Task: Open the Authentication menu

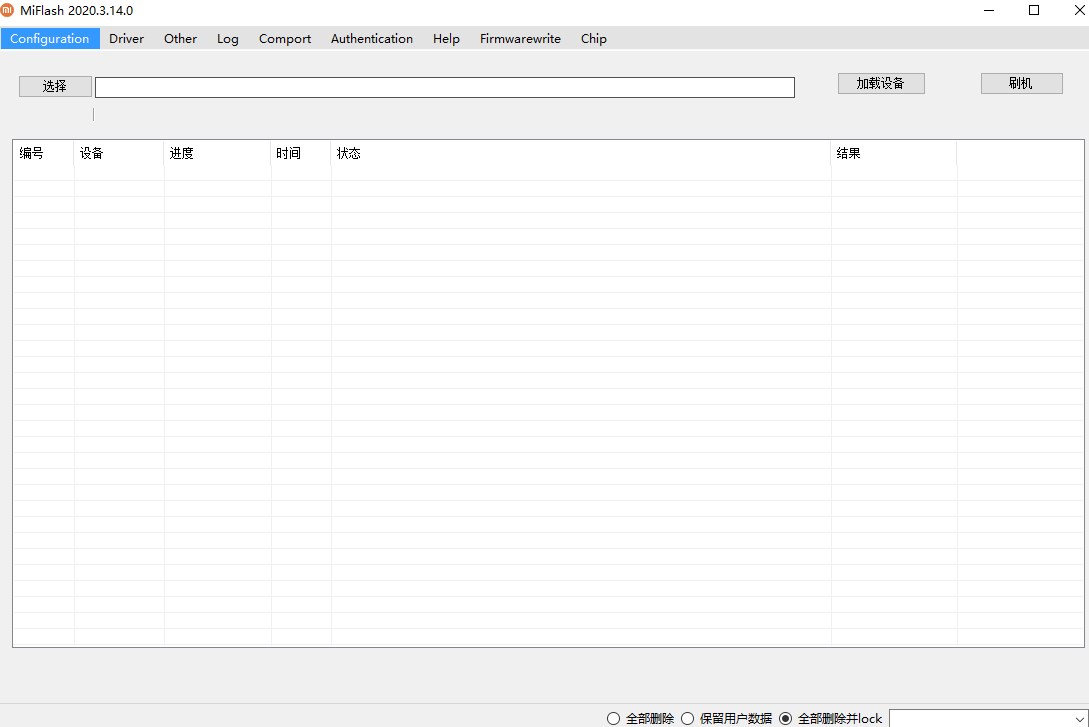Action: click(x=371, y=39)
